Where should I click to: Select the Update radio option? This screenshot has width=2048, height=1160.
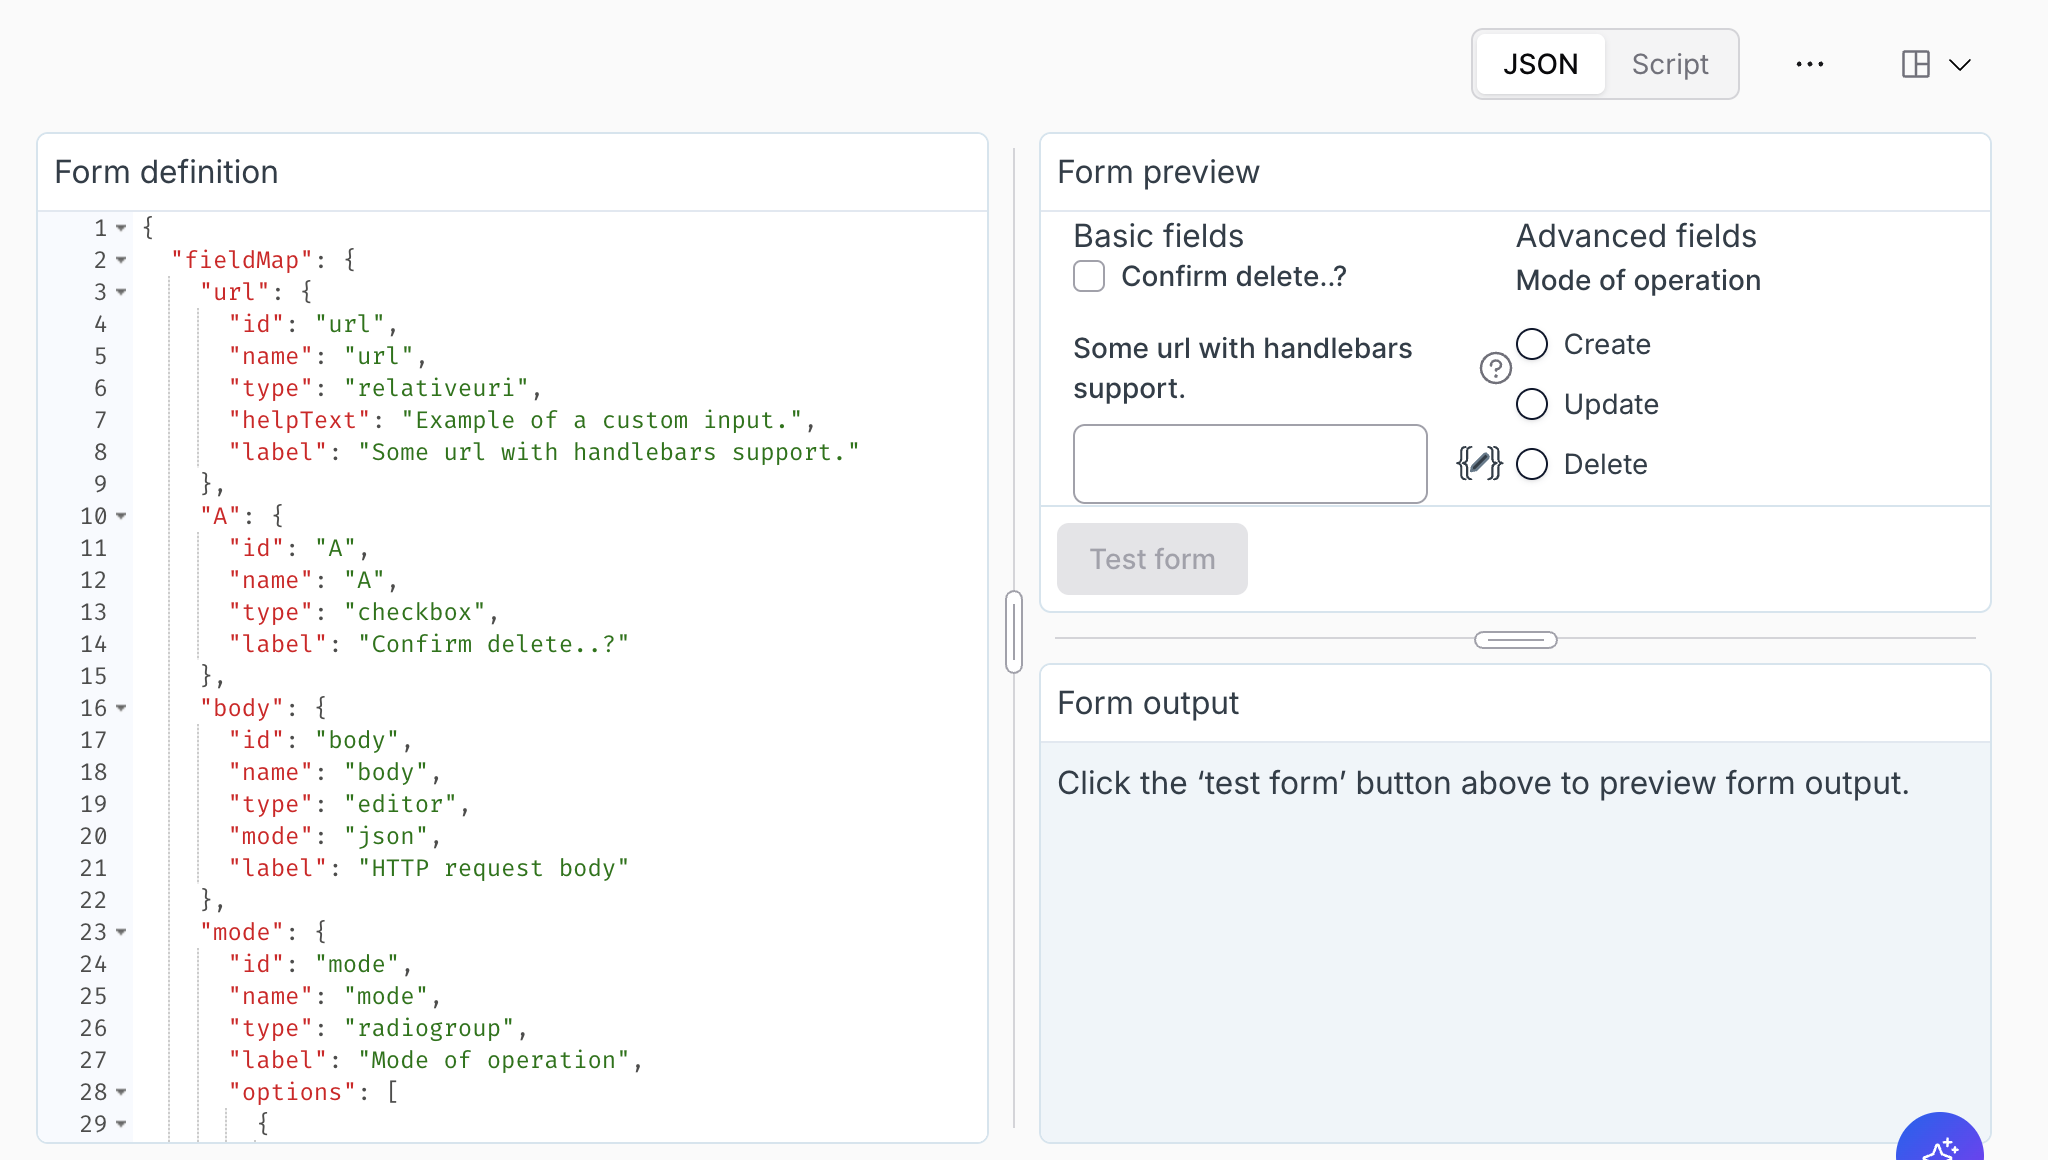(1532, 404)
